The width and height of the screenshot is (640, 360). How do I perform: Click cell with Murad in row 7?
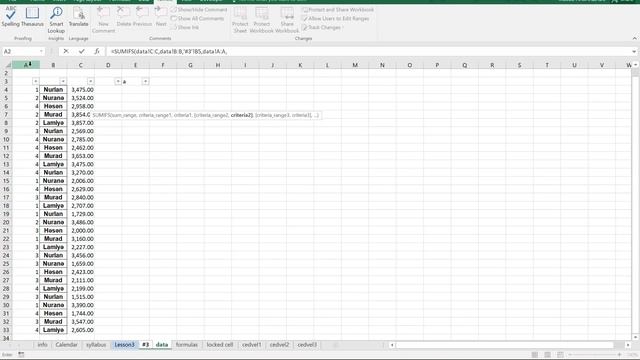(53, 115)
